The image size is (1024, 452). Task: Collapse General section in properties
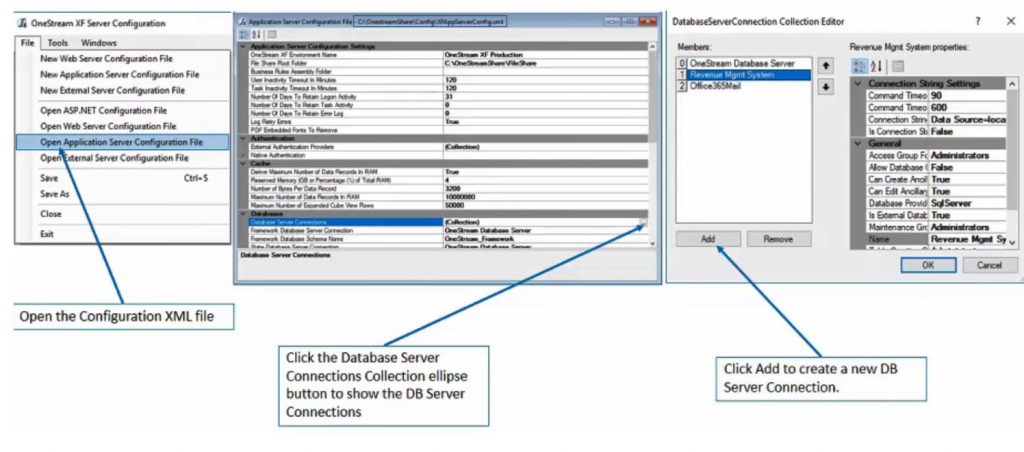coord(858,143)
